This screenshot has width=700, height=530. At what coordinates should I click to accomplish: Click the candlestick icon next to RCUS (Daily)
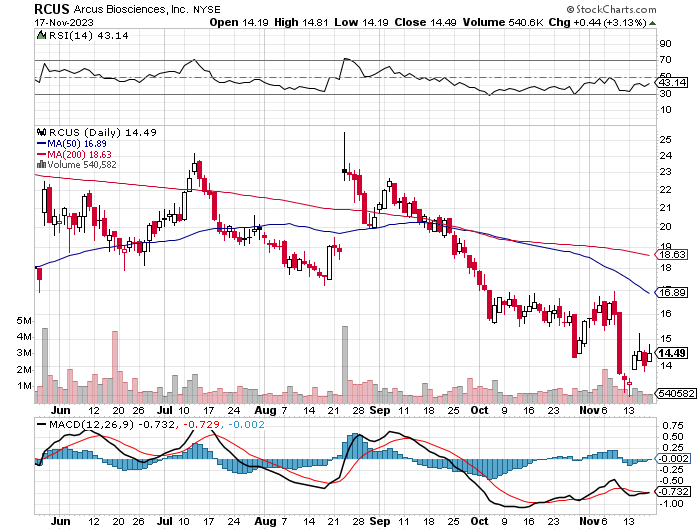click(42, 132)
